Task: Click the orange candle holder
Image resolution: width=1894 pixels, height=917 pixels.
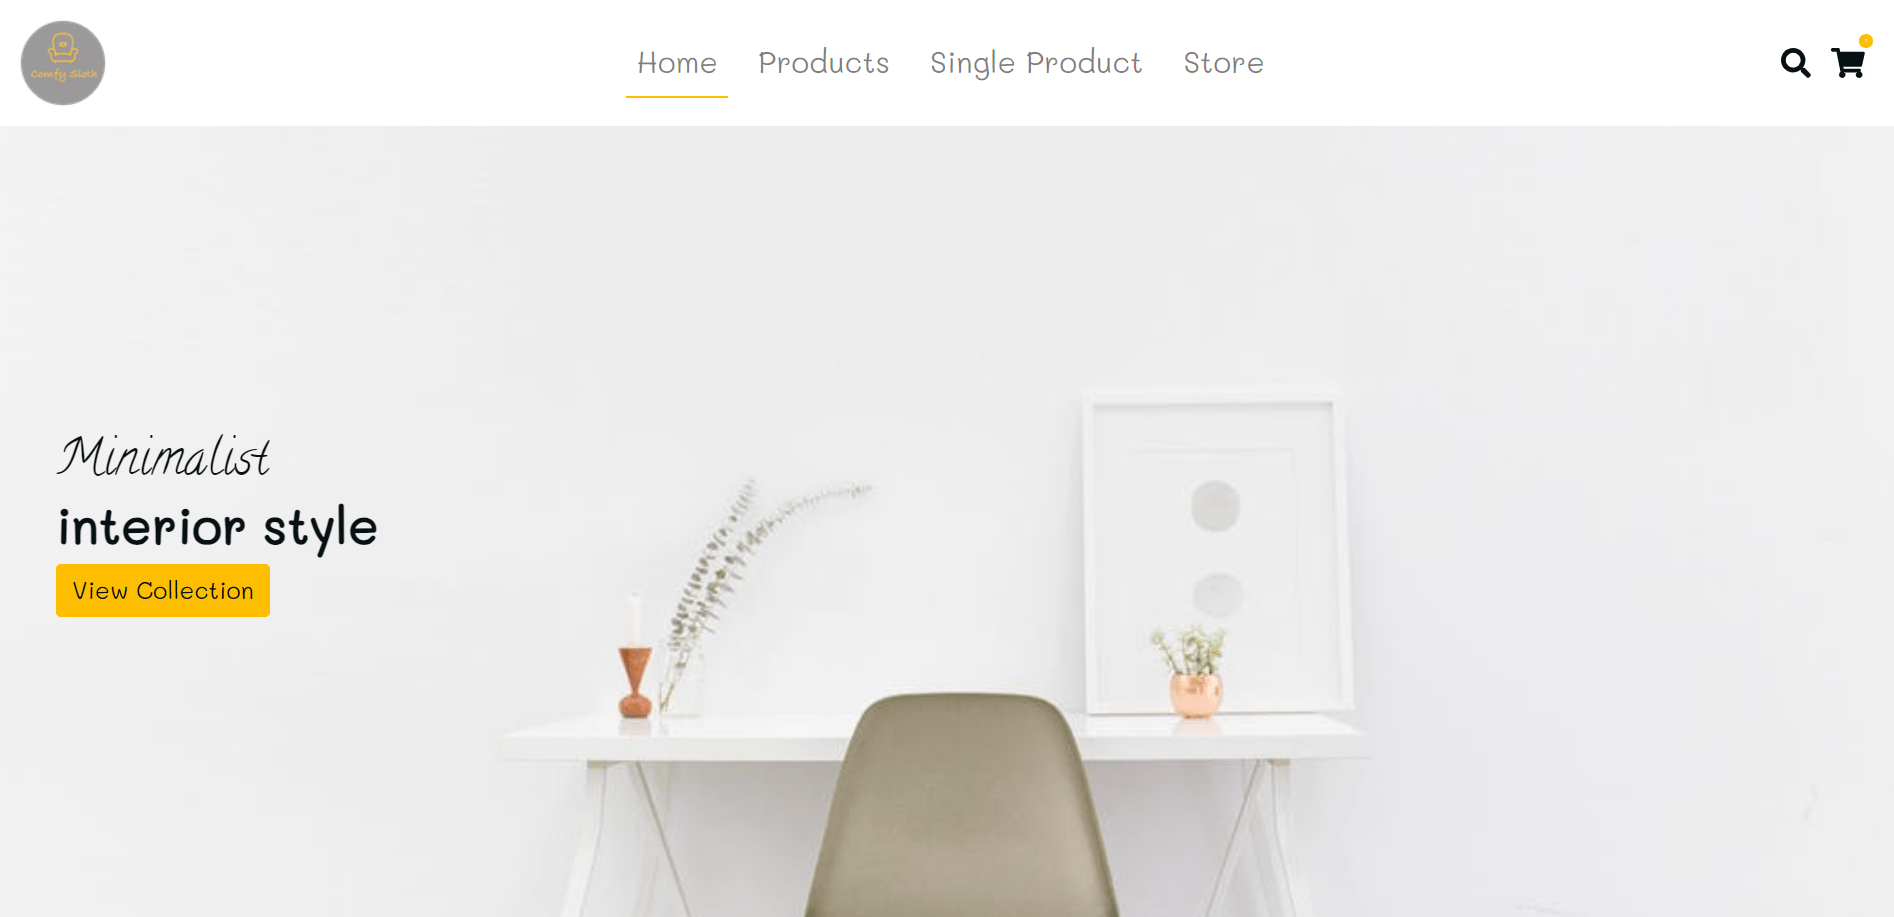Action: point(635,682)
